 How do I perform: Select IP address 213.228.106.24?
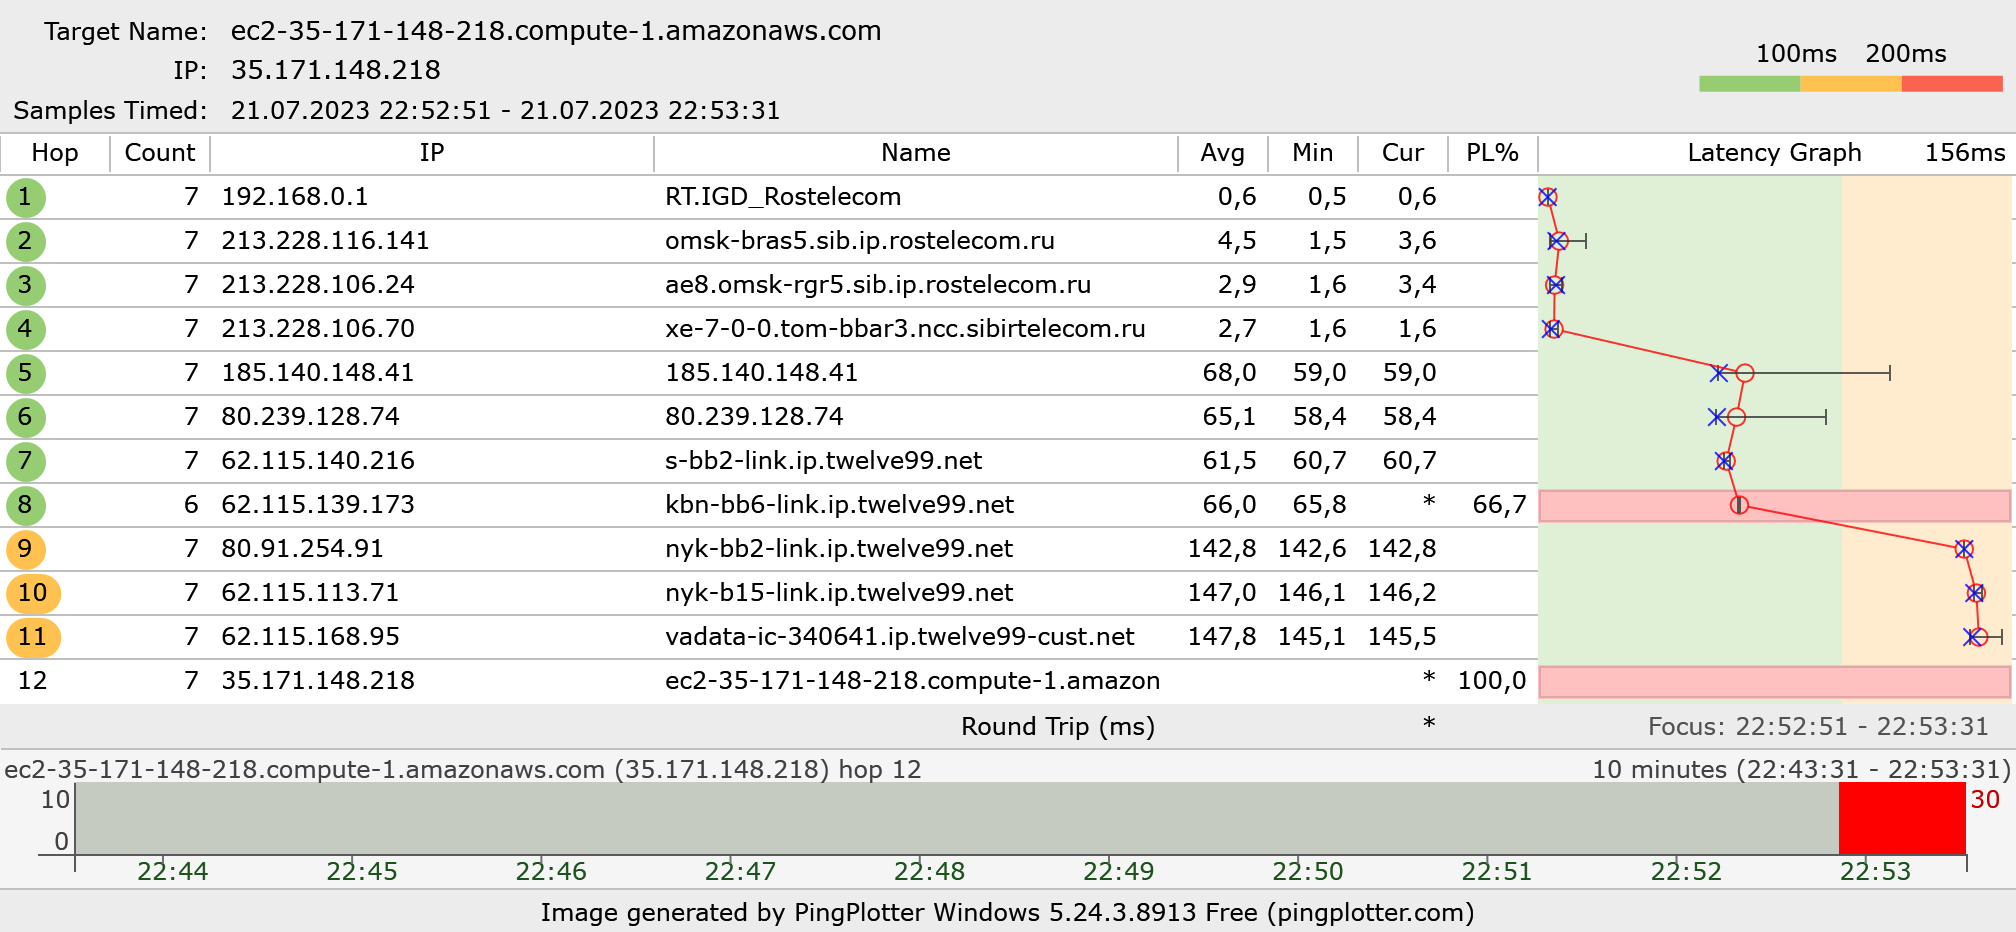click(x=318, y=285)
